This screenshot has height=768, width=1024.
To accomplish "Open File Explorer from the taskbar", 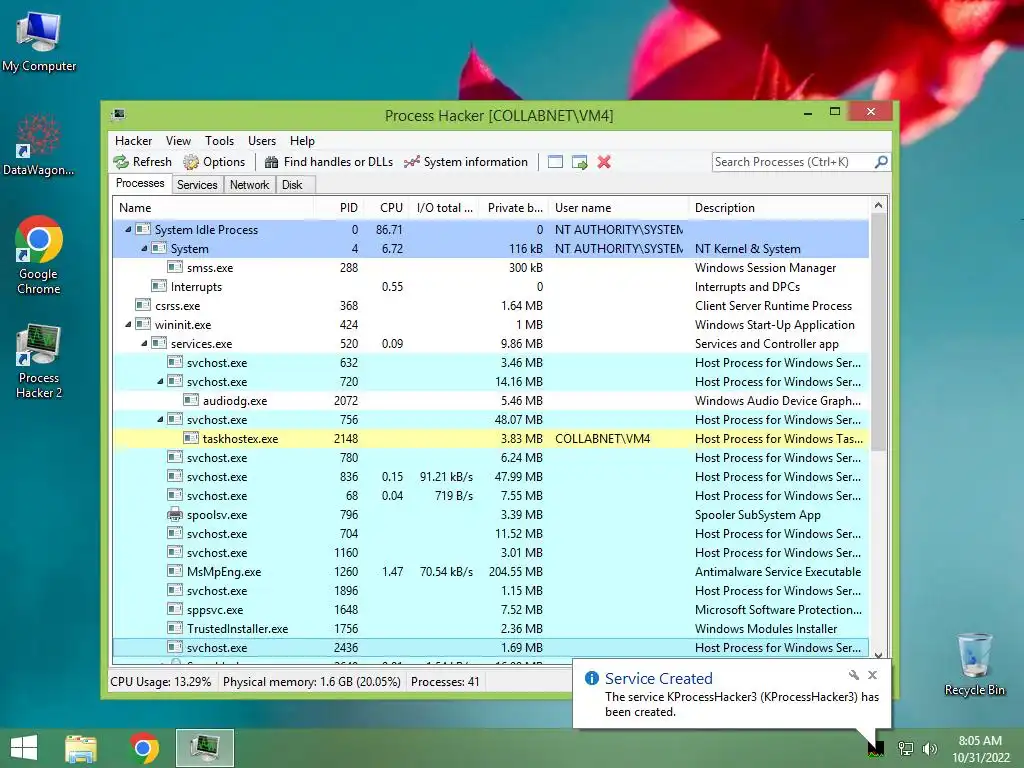I will [81, 748].
